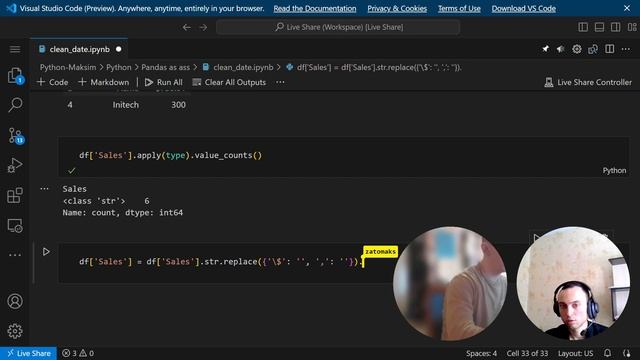Open notifications bell in status bar

607,353
